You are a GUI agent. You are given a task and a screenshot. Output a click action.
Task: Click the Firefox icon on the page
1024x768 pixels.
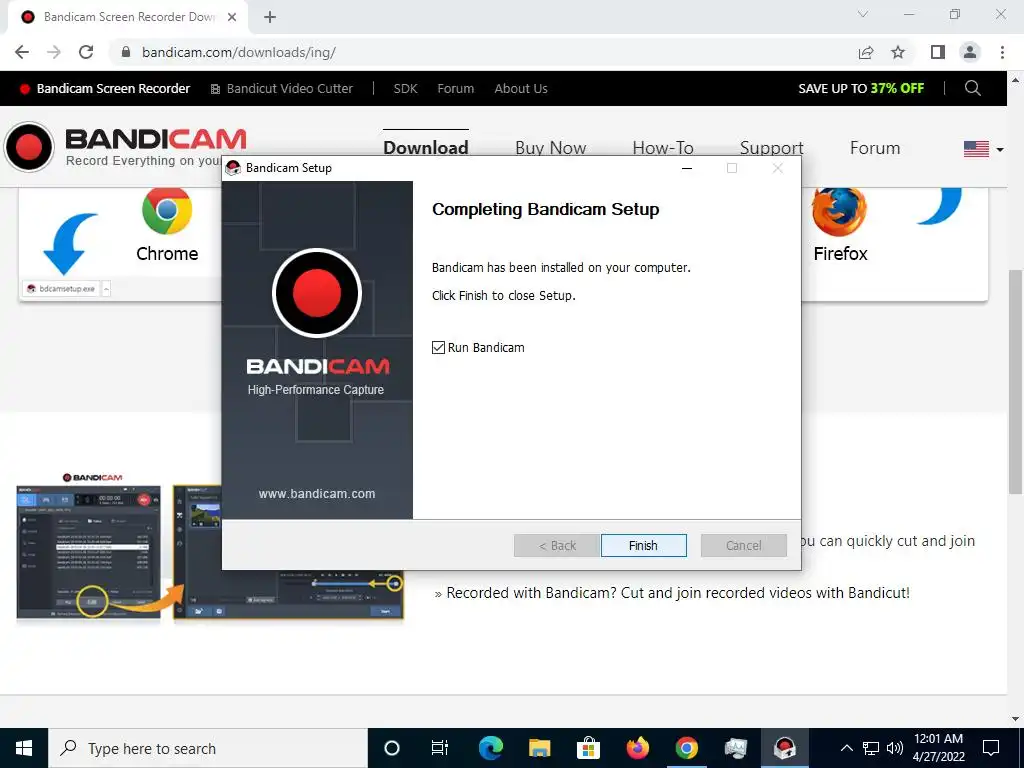[839, 212]
